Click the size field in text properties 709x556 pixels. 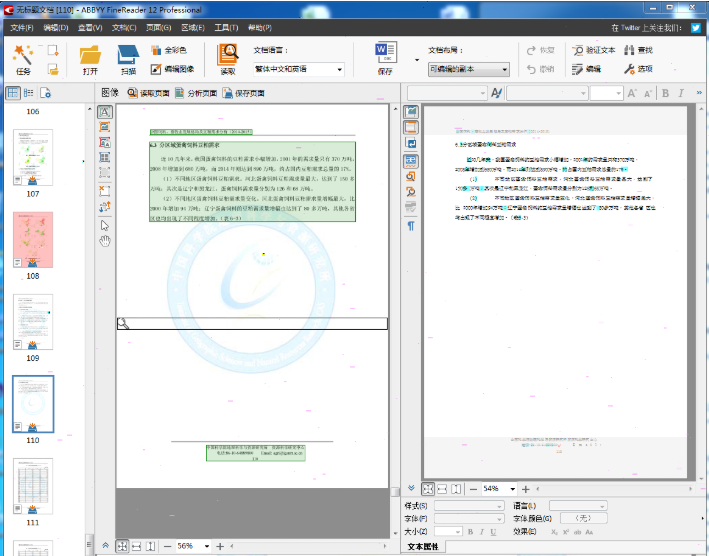[448, 532]
